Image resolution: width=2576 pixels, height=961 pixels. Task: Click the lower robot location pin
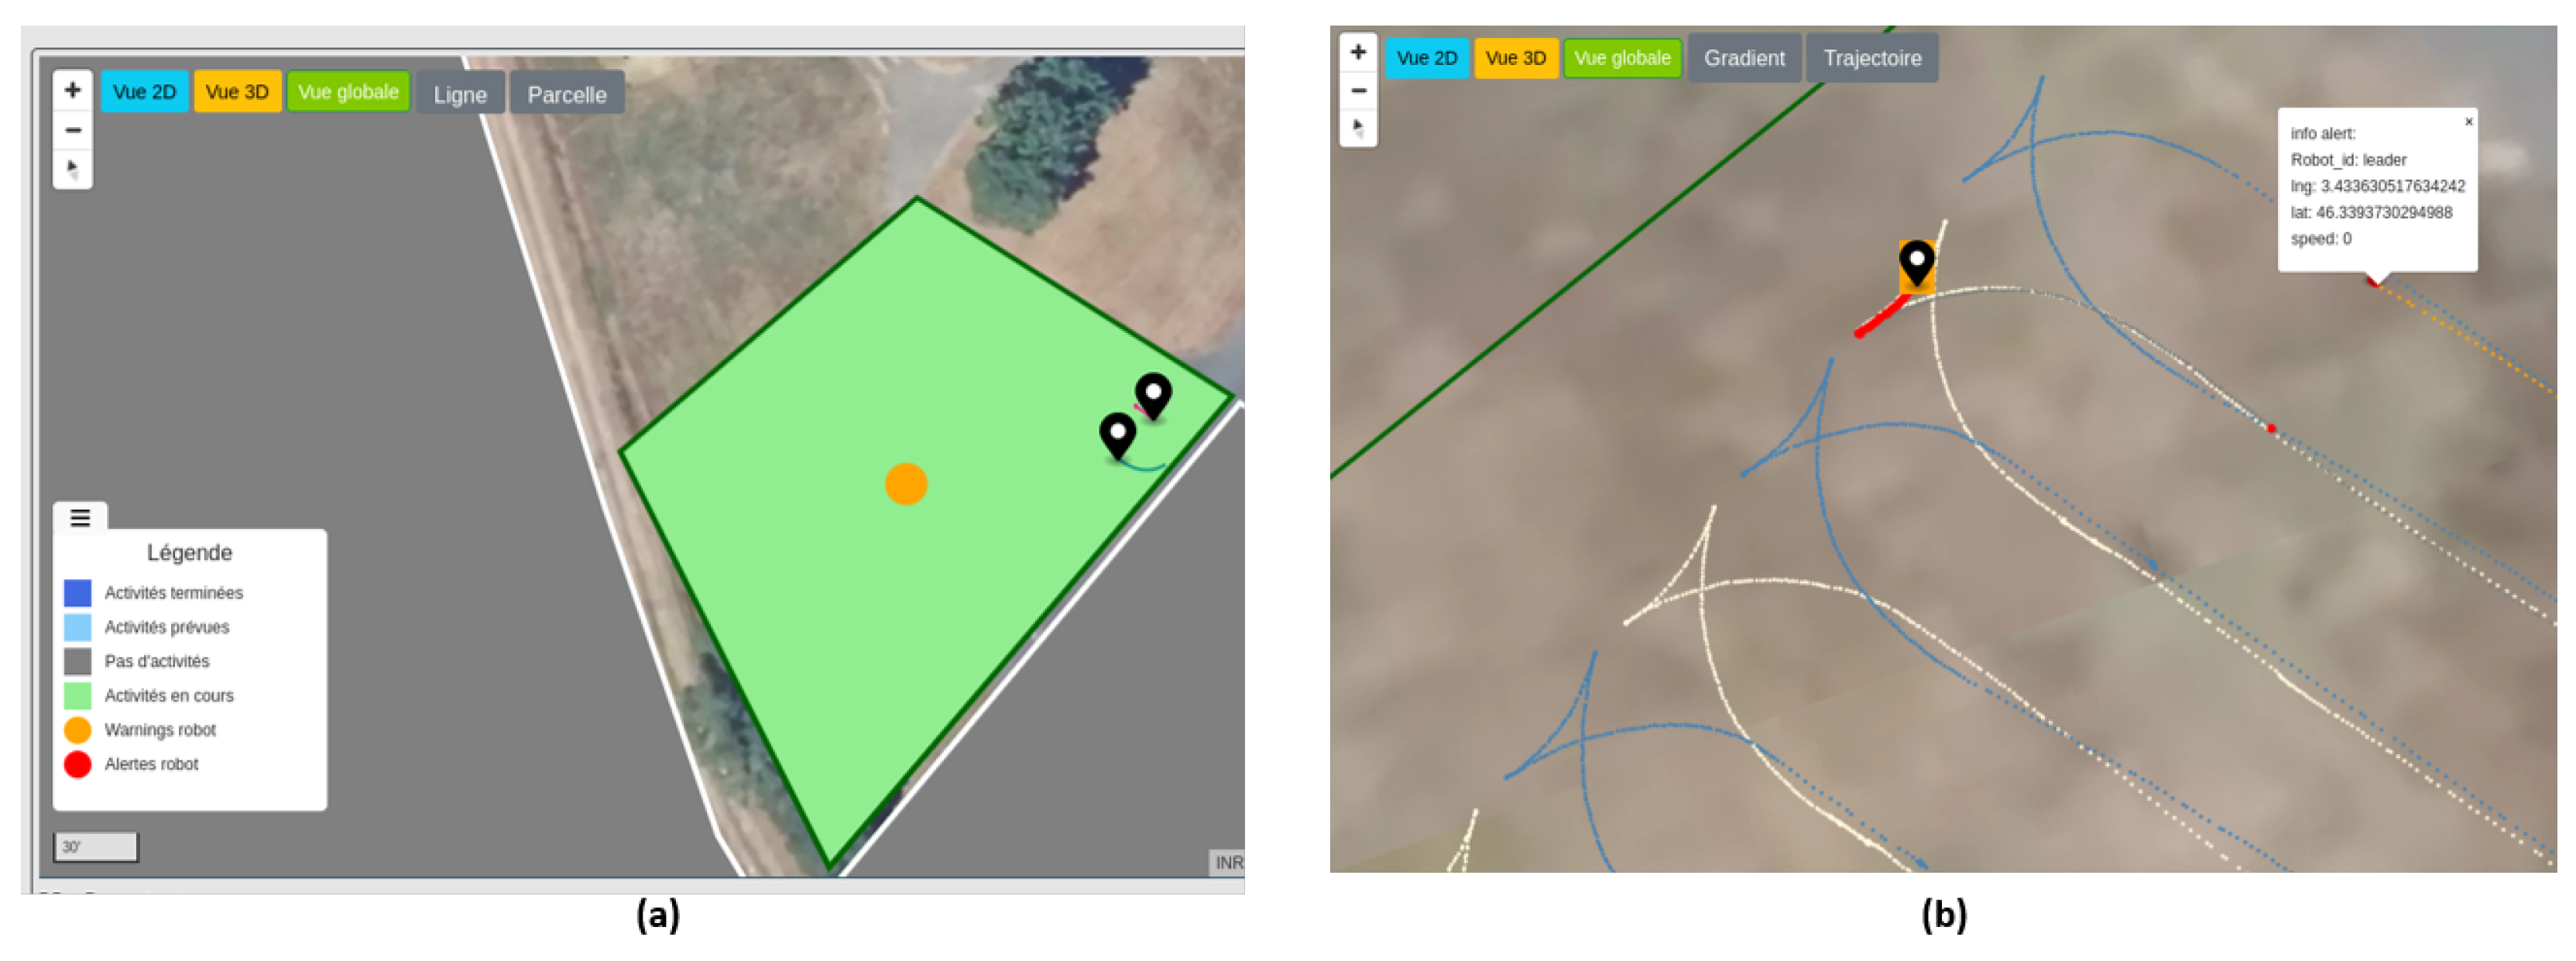point(1117,434)
